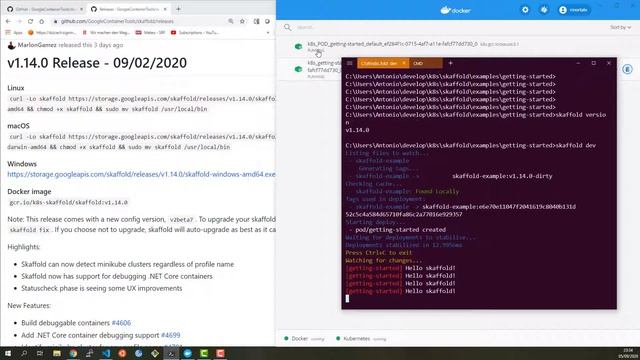This screenshot has width=640, height=360.
Task: Open Chrome from the taskbar
Action: tap(73, 353)
